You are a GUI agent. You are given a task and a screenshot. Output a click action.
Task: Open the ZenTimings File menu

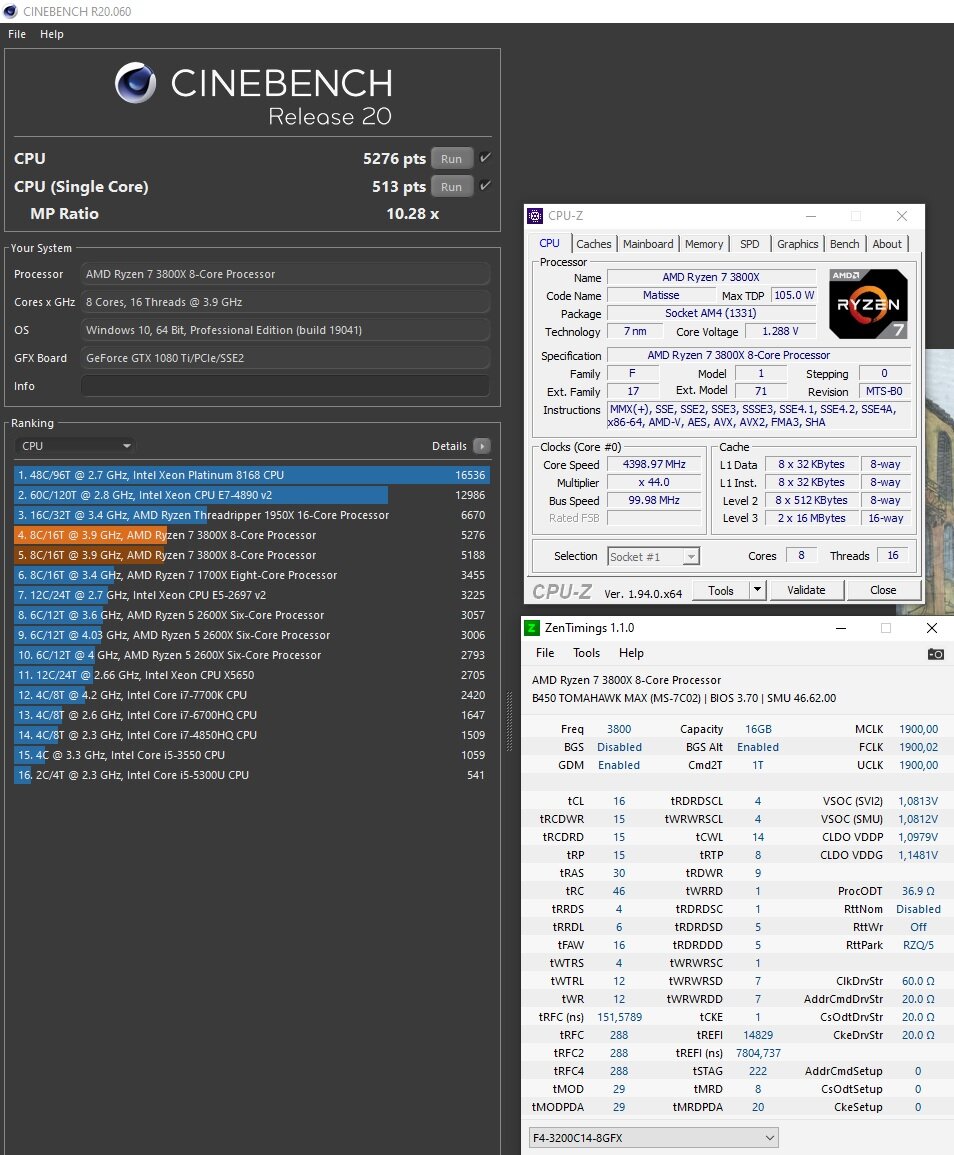pos(545,653)
